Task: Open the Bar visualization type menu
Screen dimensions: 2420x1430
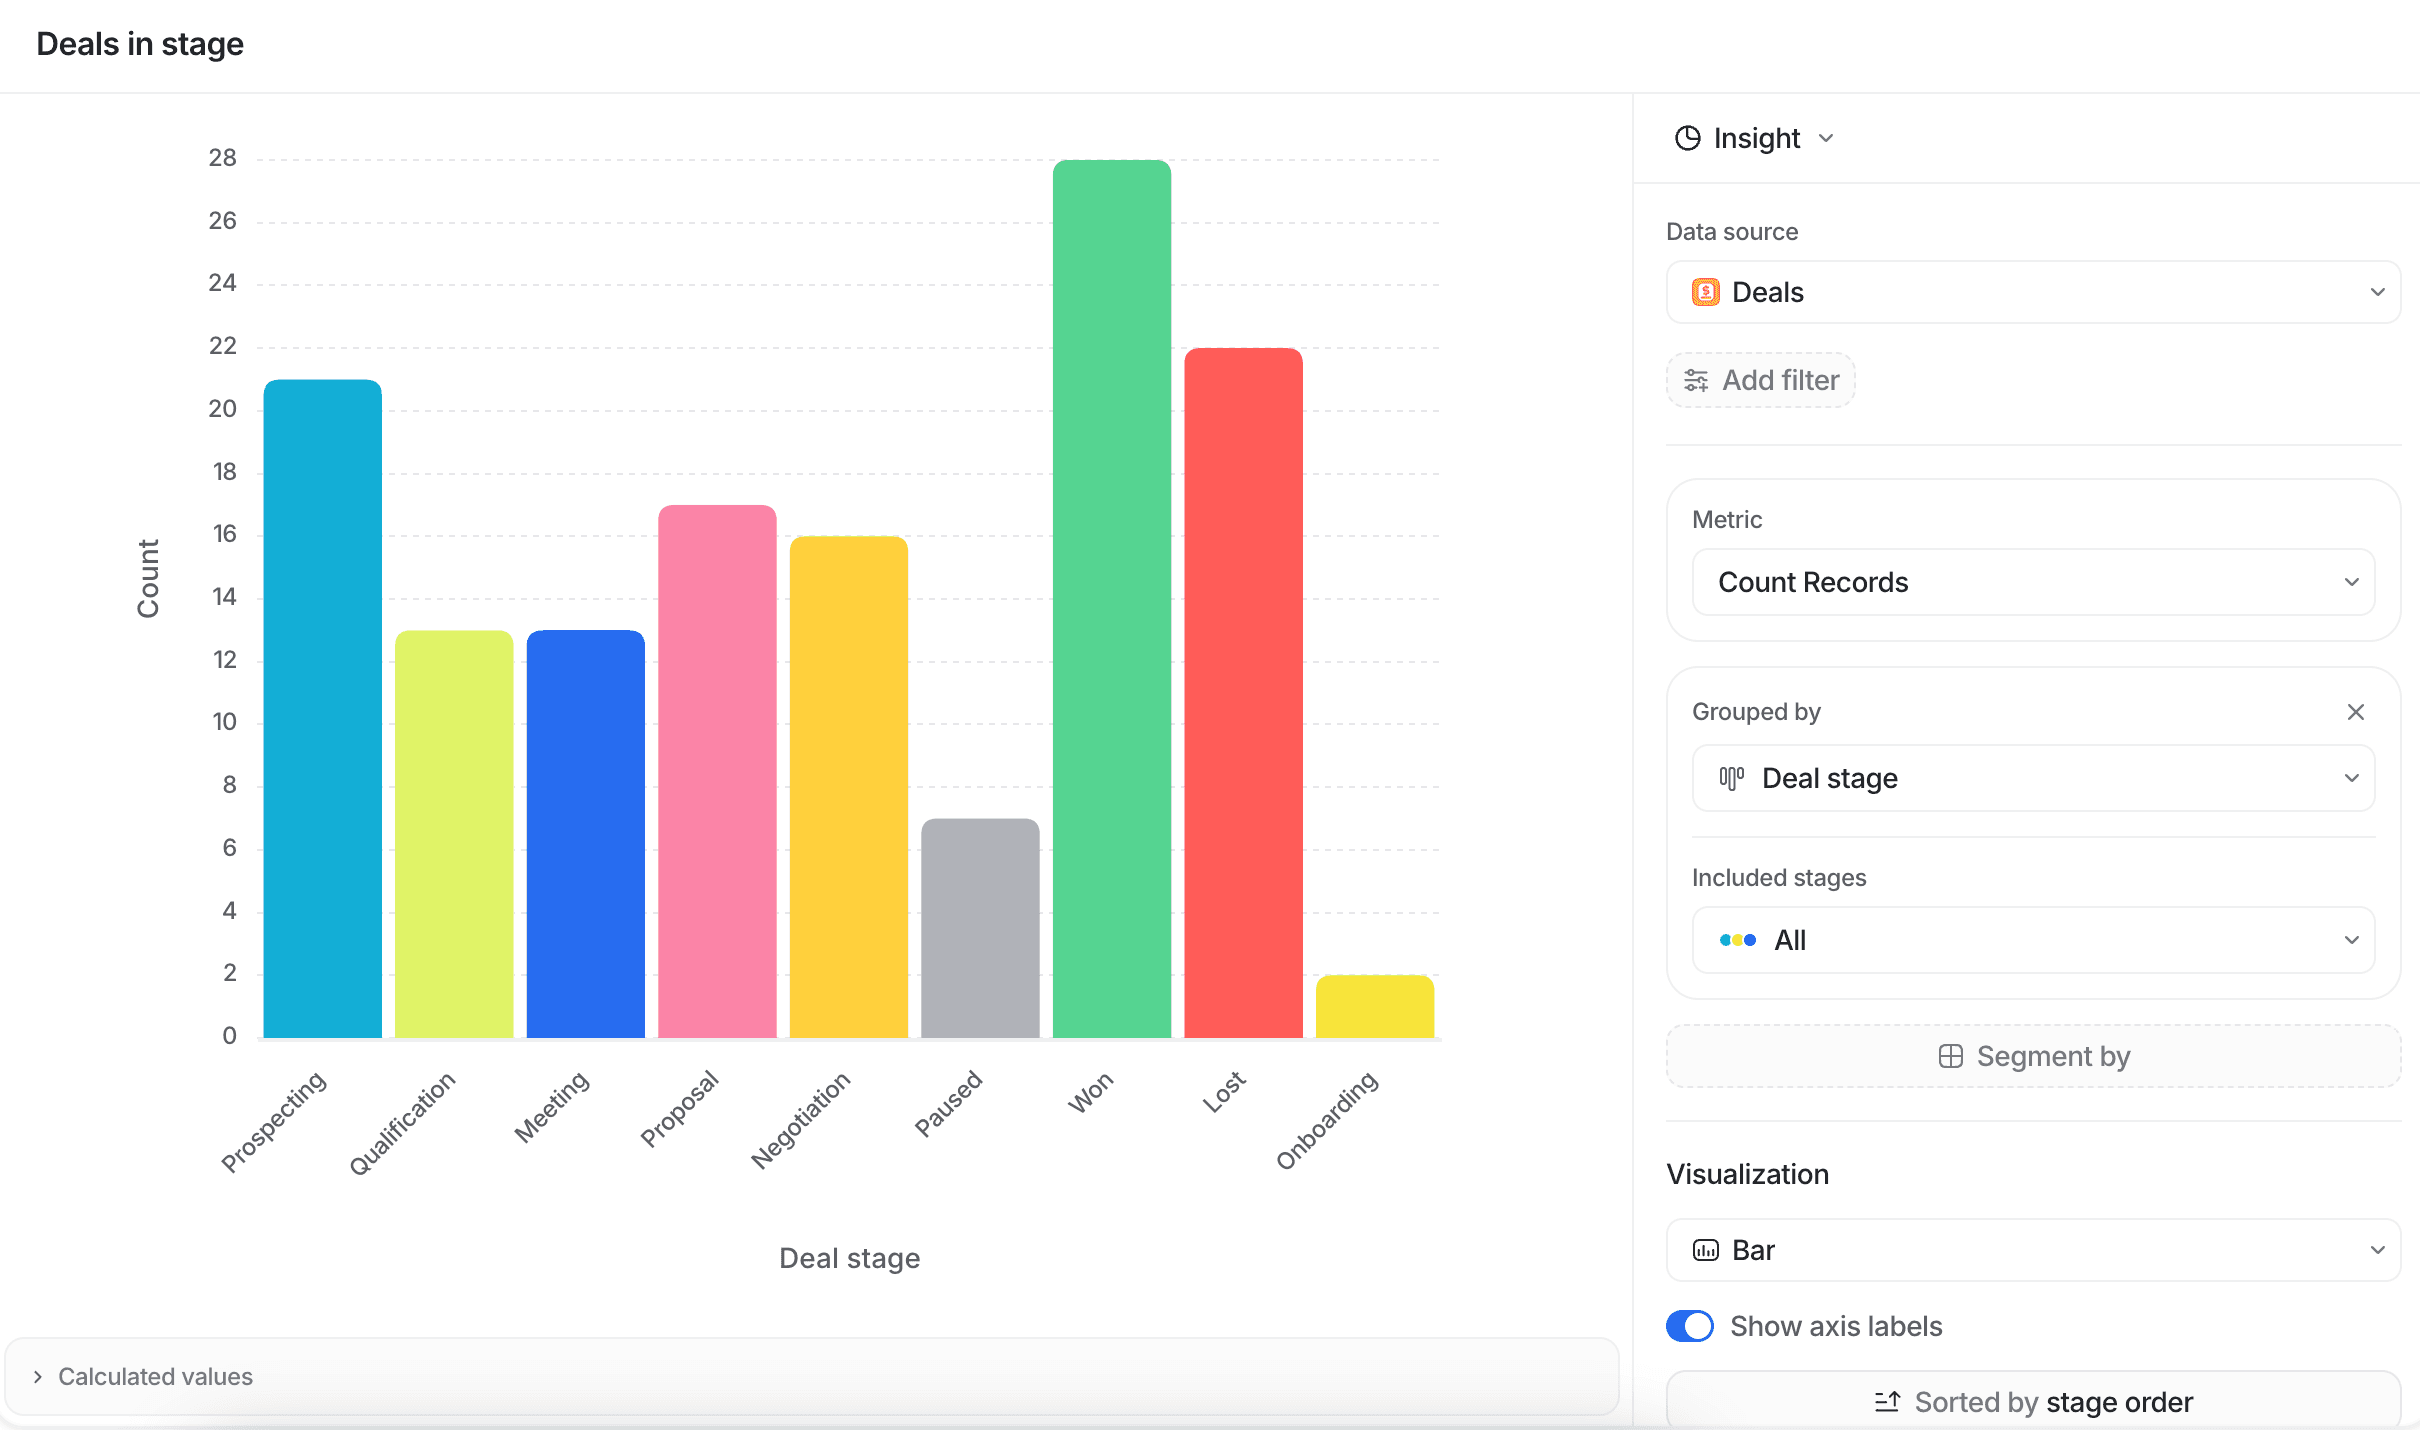Action: 2033,1250
